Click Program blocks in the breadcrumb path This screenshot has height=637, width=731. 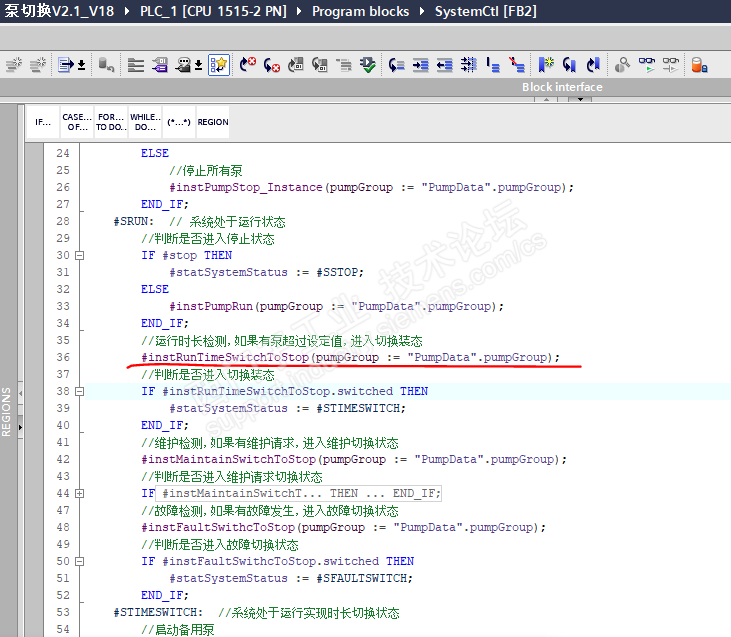pyautogui.click(x=360, y=11)
